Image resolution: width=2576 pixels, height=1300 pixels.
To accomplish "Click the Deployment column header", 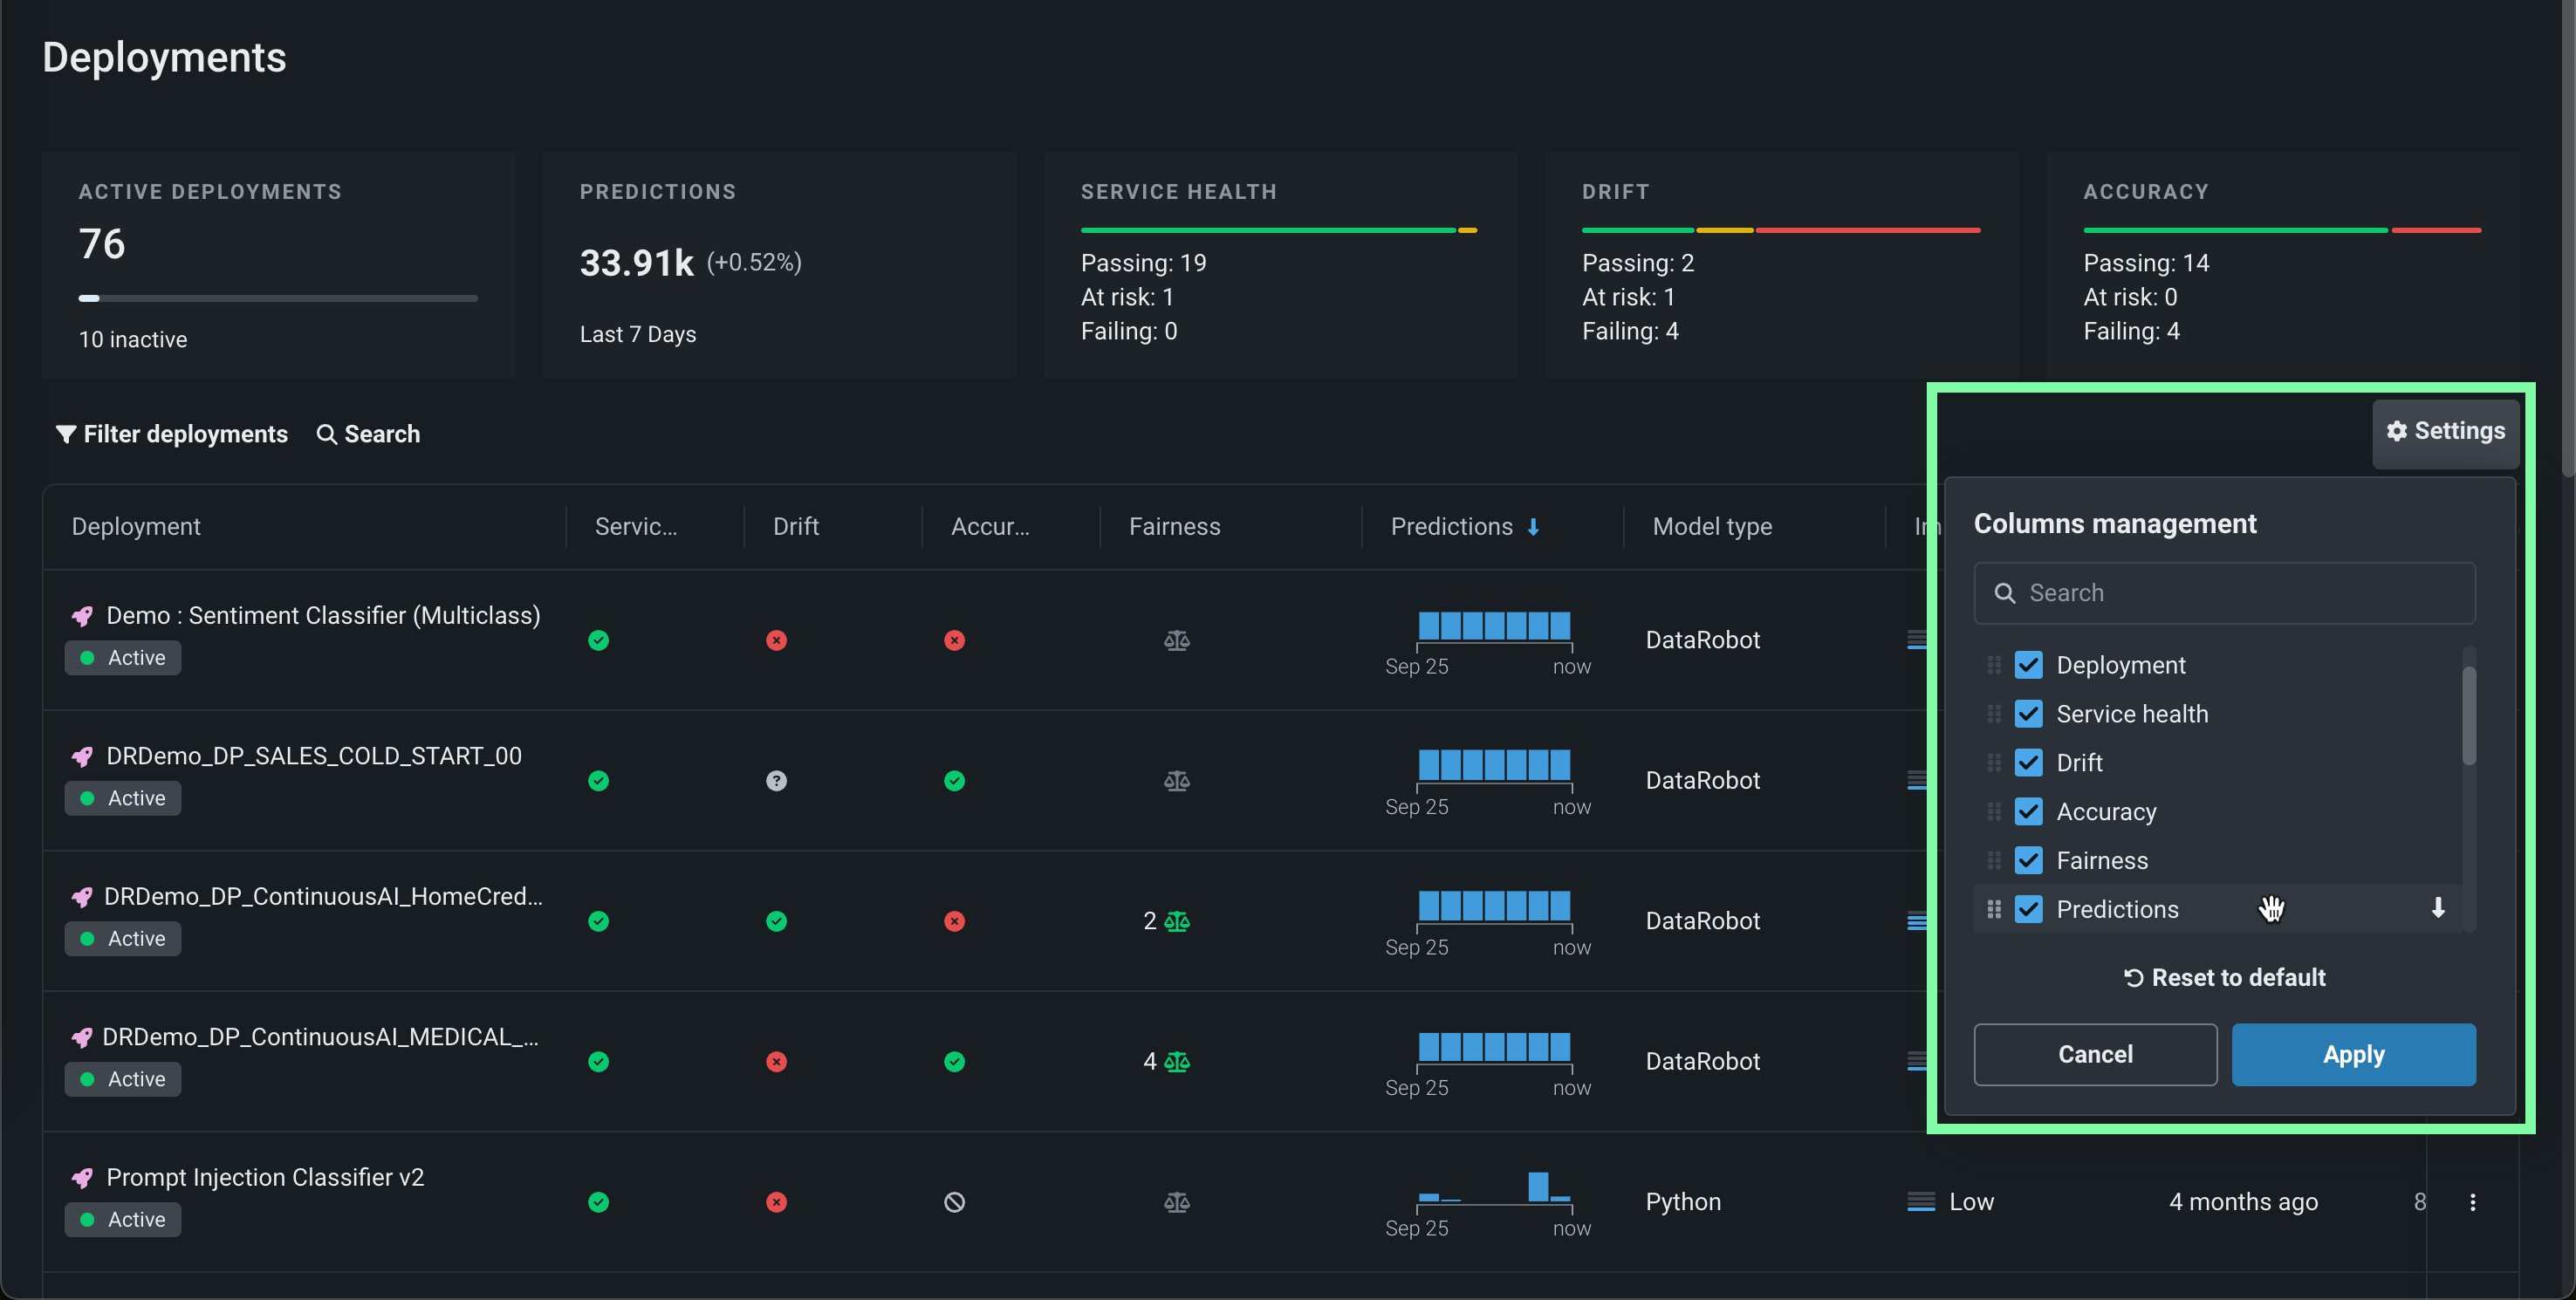I will [x=136, y=527].
